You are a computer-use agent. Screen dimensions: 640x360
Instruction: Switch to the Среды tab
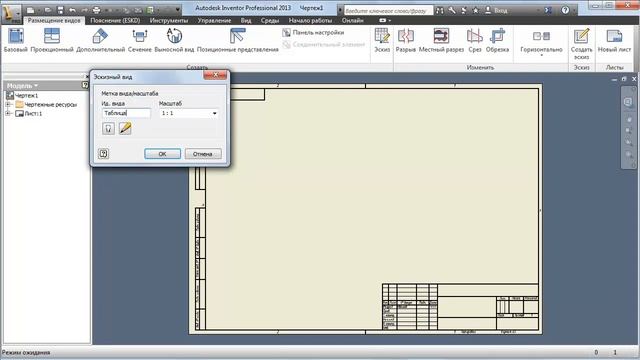(270, 20)
